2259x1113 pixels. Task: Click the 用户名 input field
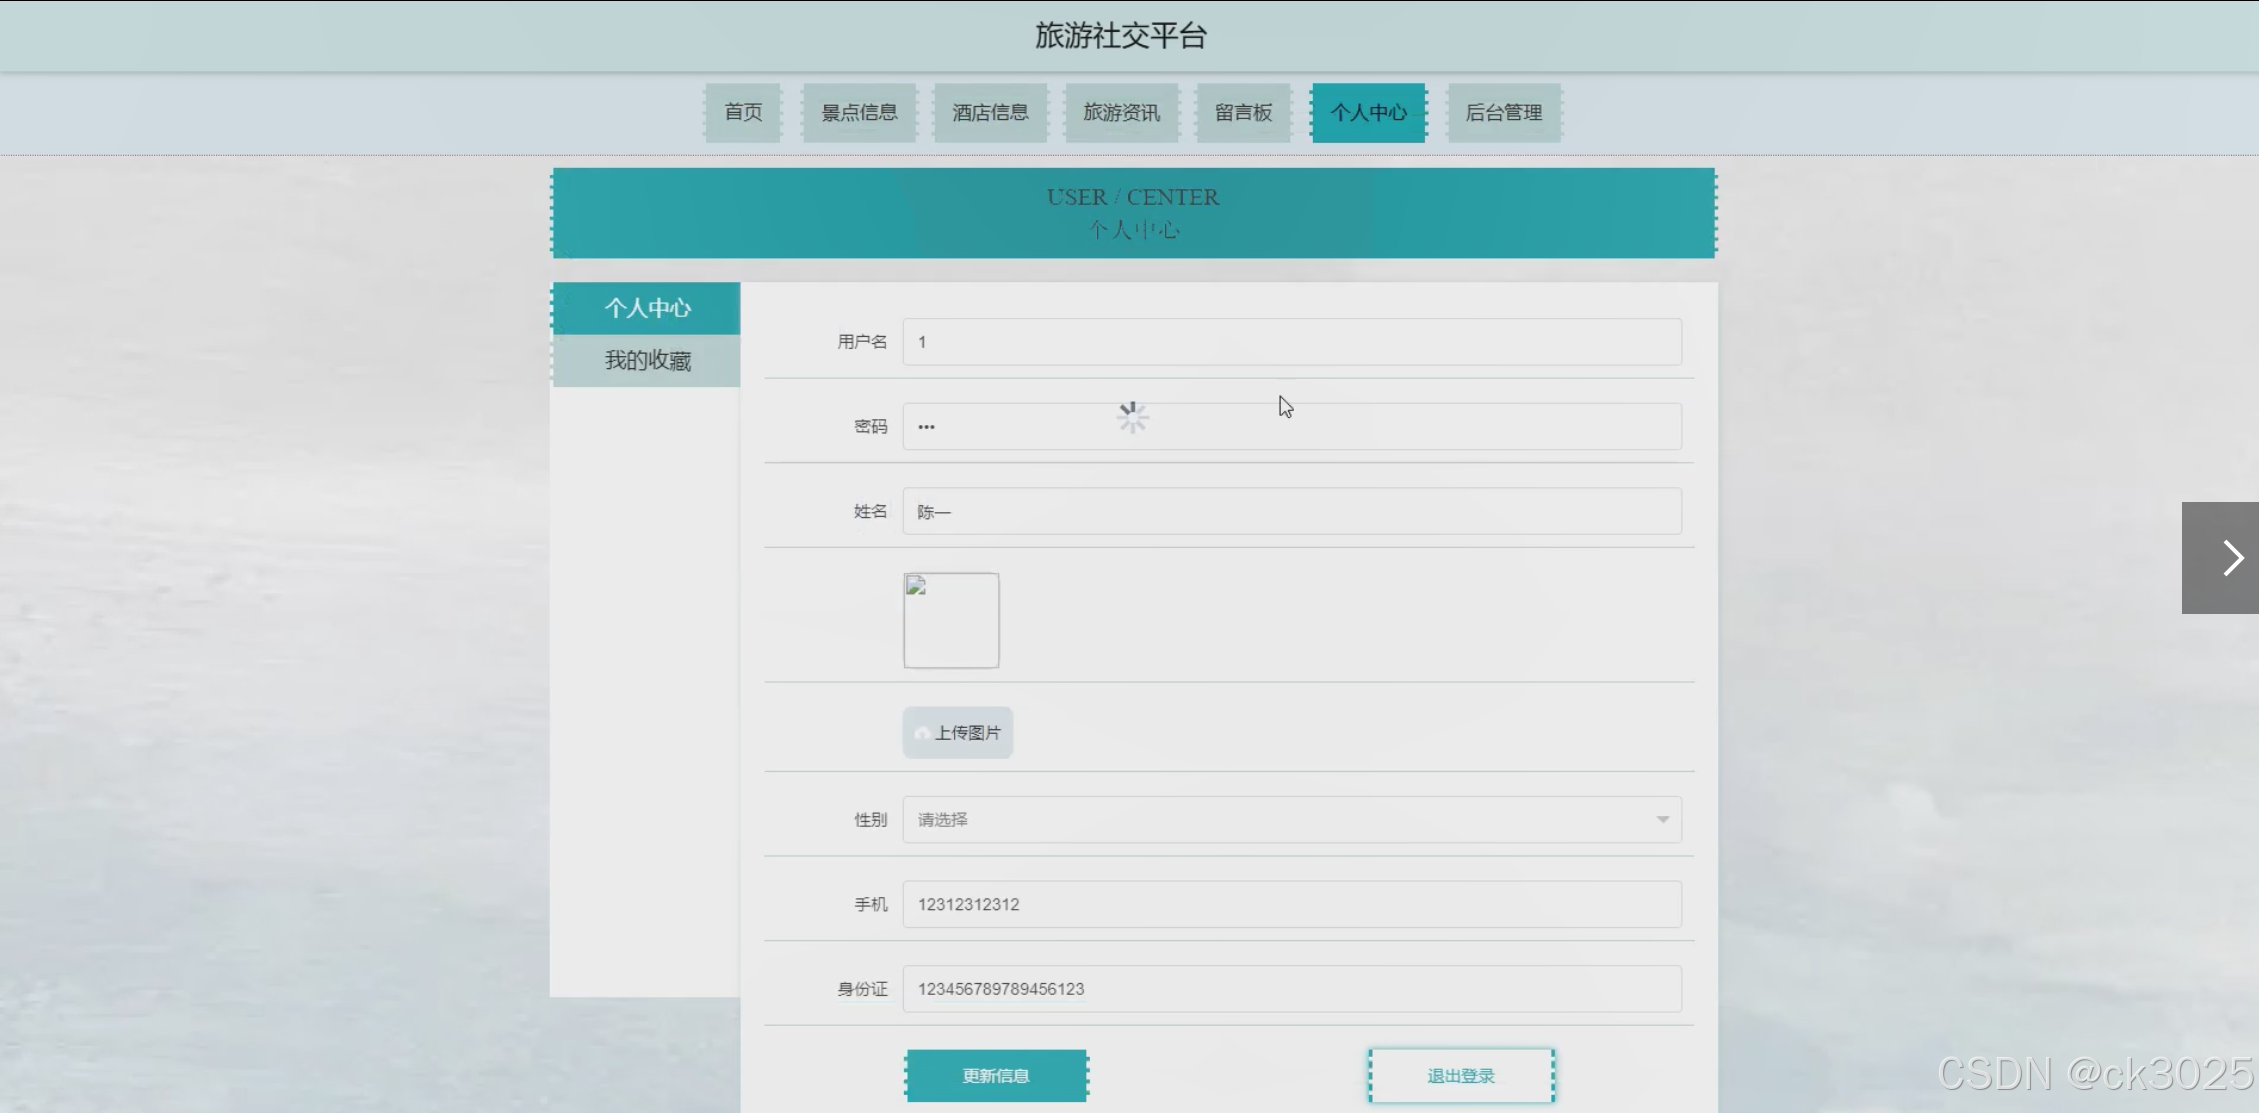coord(1291,342)
